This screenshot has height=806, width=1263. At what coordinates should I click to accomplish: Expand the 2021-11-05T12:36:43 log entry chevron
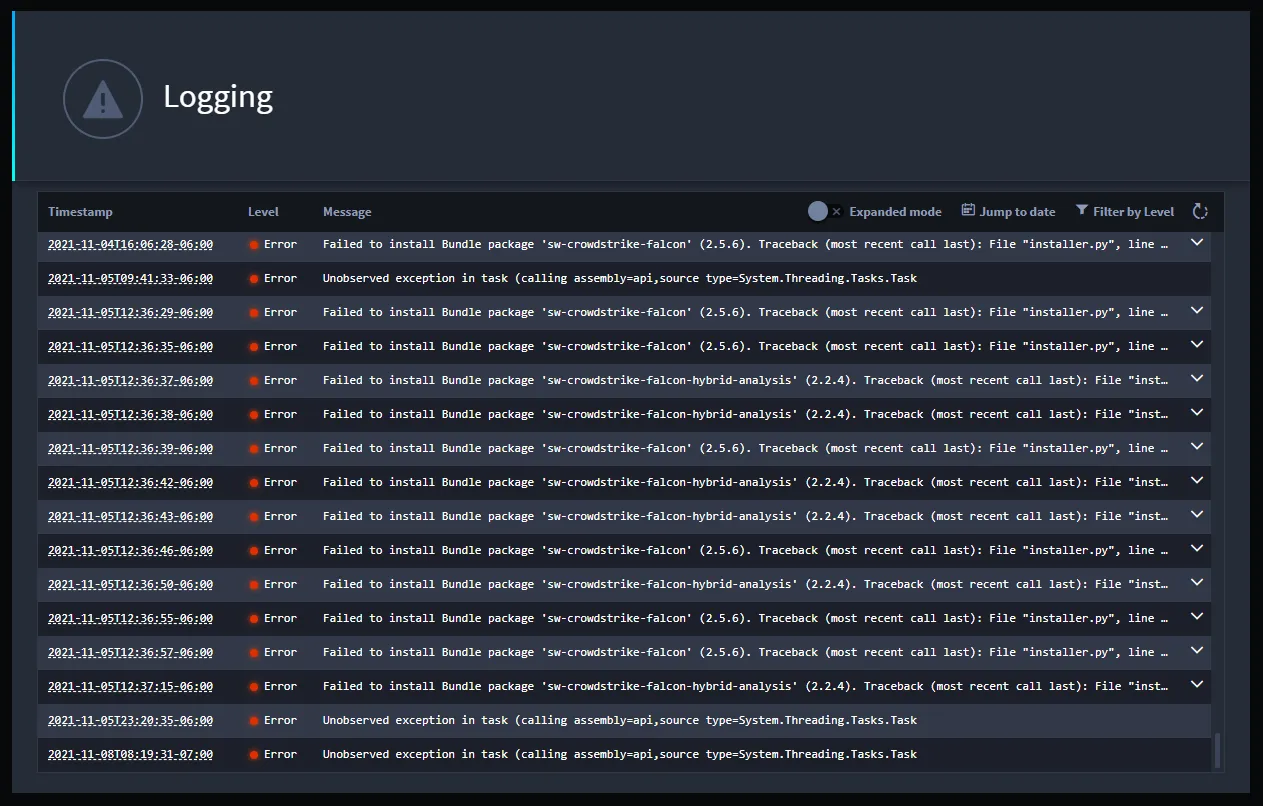tap(1196, 515)
